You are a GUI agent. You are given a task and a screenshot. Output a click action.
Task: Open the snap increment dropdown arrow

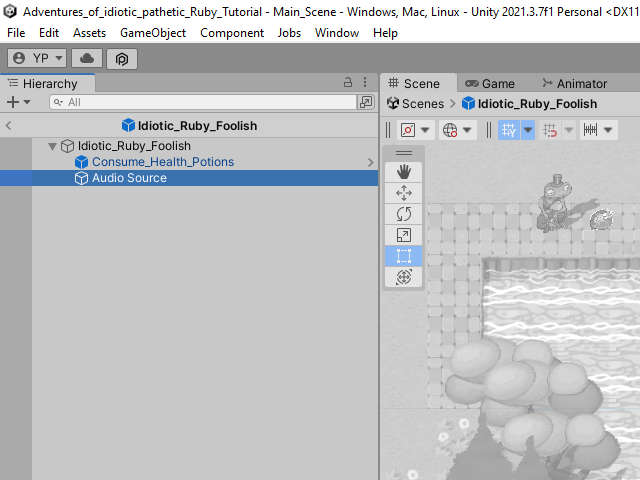(608, 130)
